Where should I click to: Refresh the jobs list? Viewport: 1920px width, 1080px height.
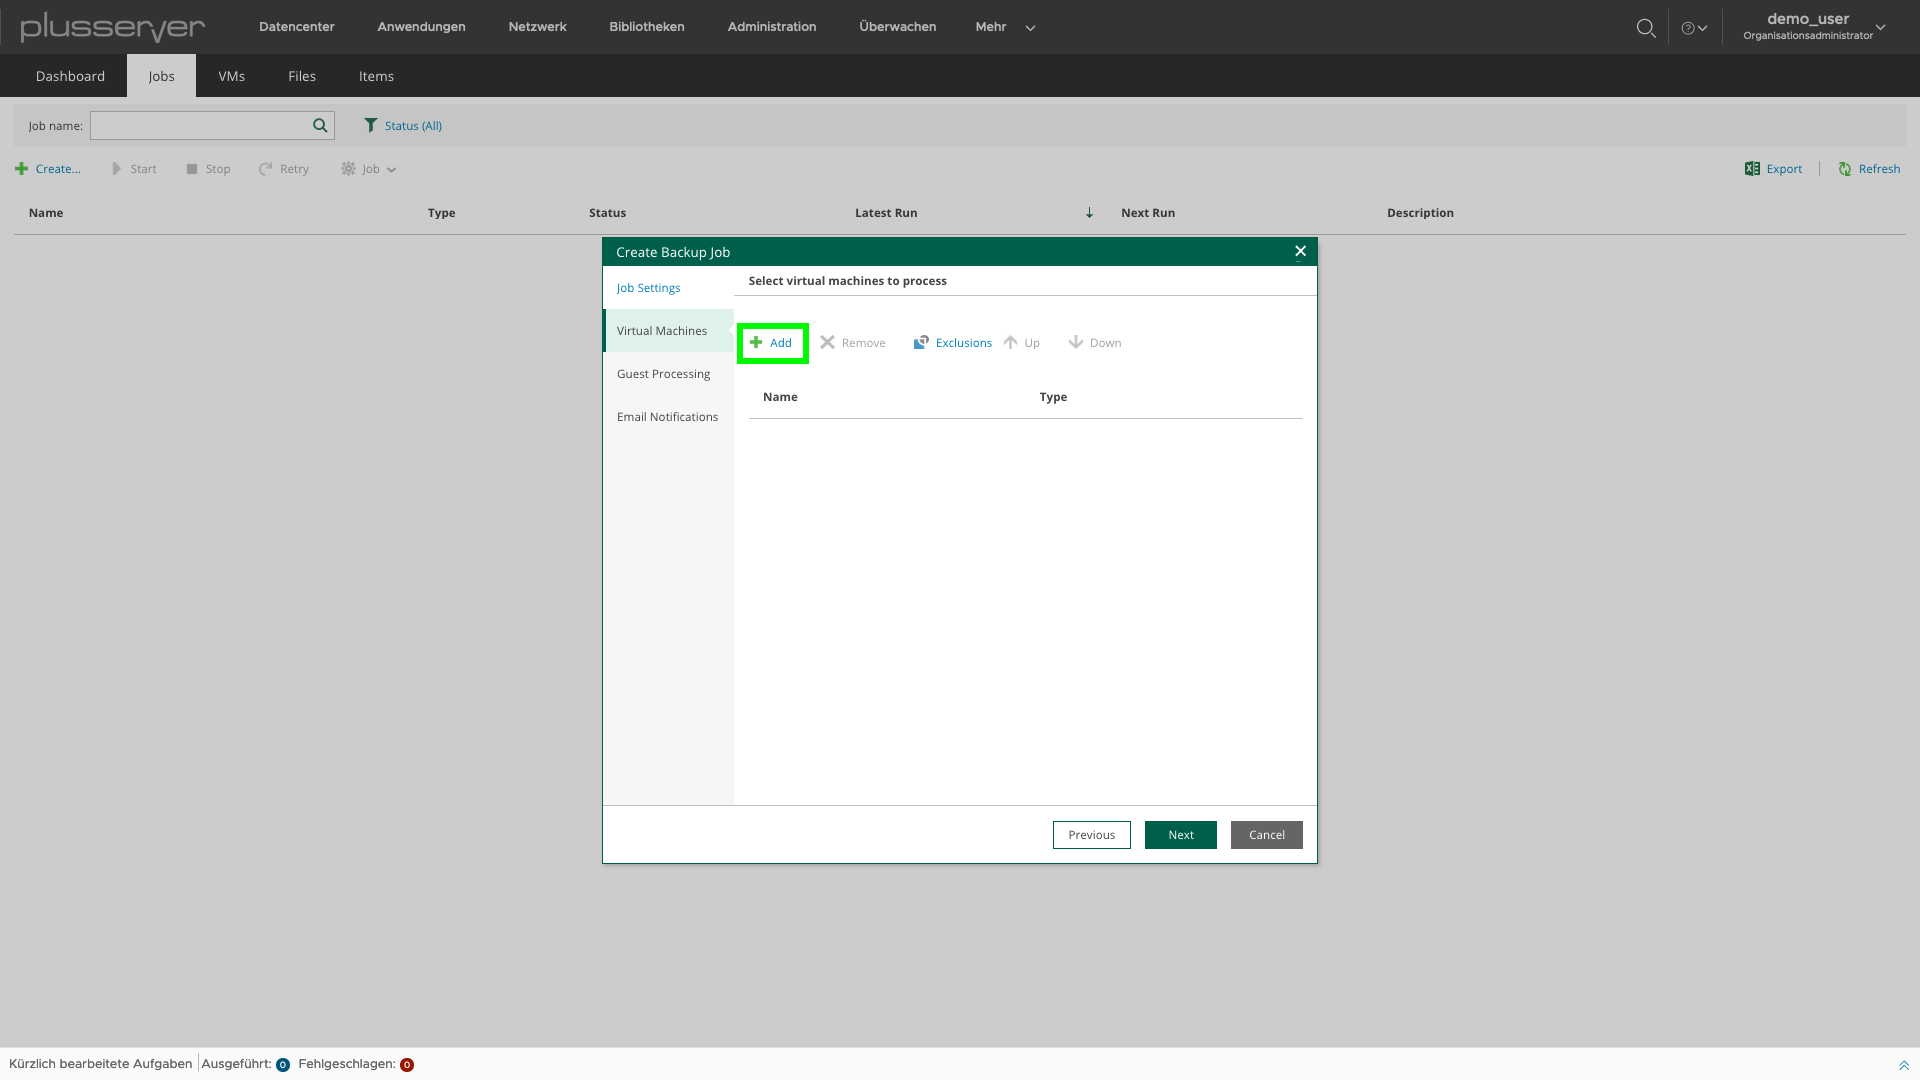coord(1869,169)
